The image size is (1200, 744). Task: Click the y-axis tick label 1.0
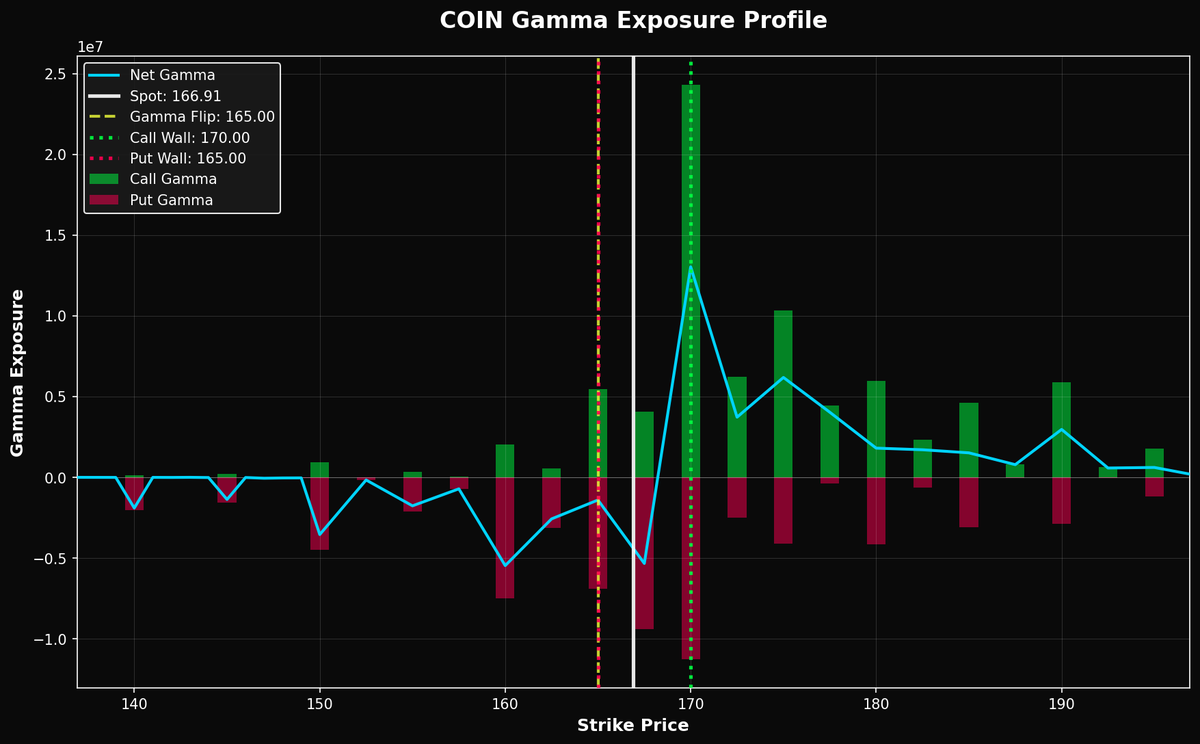[57, 316]
